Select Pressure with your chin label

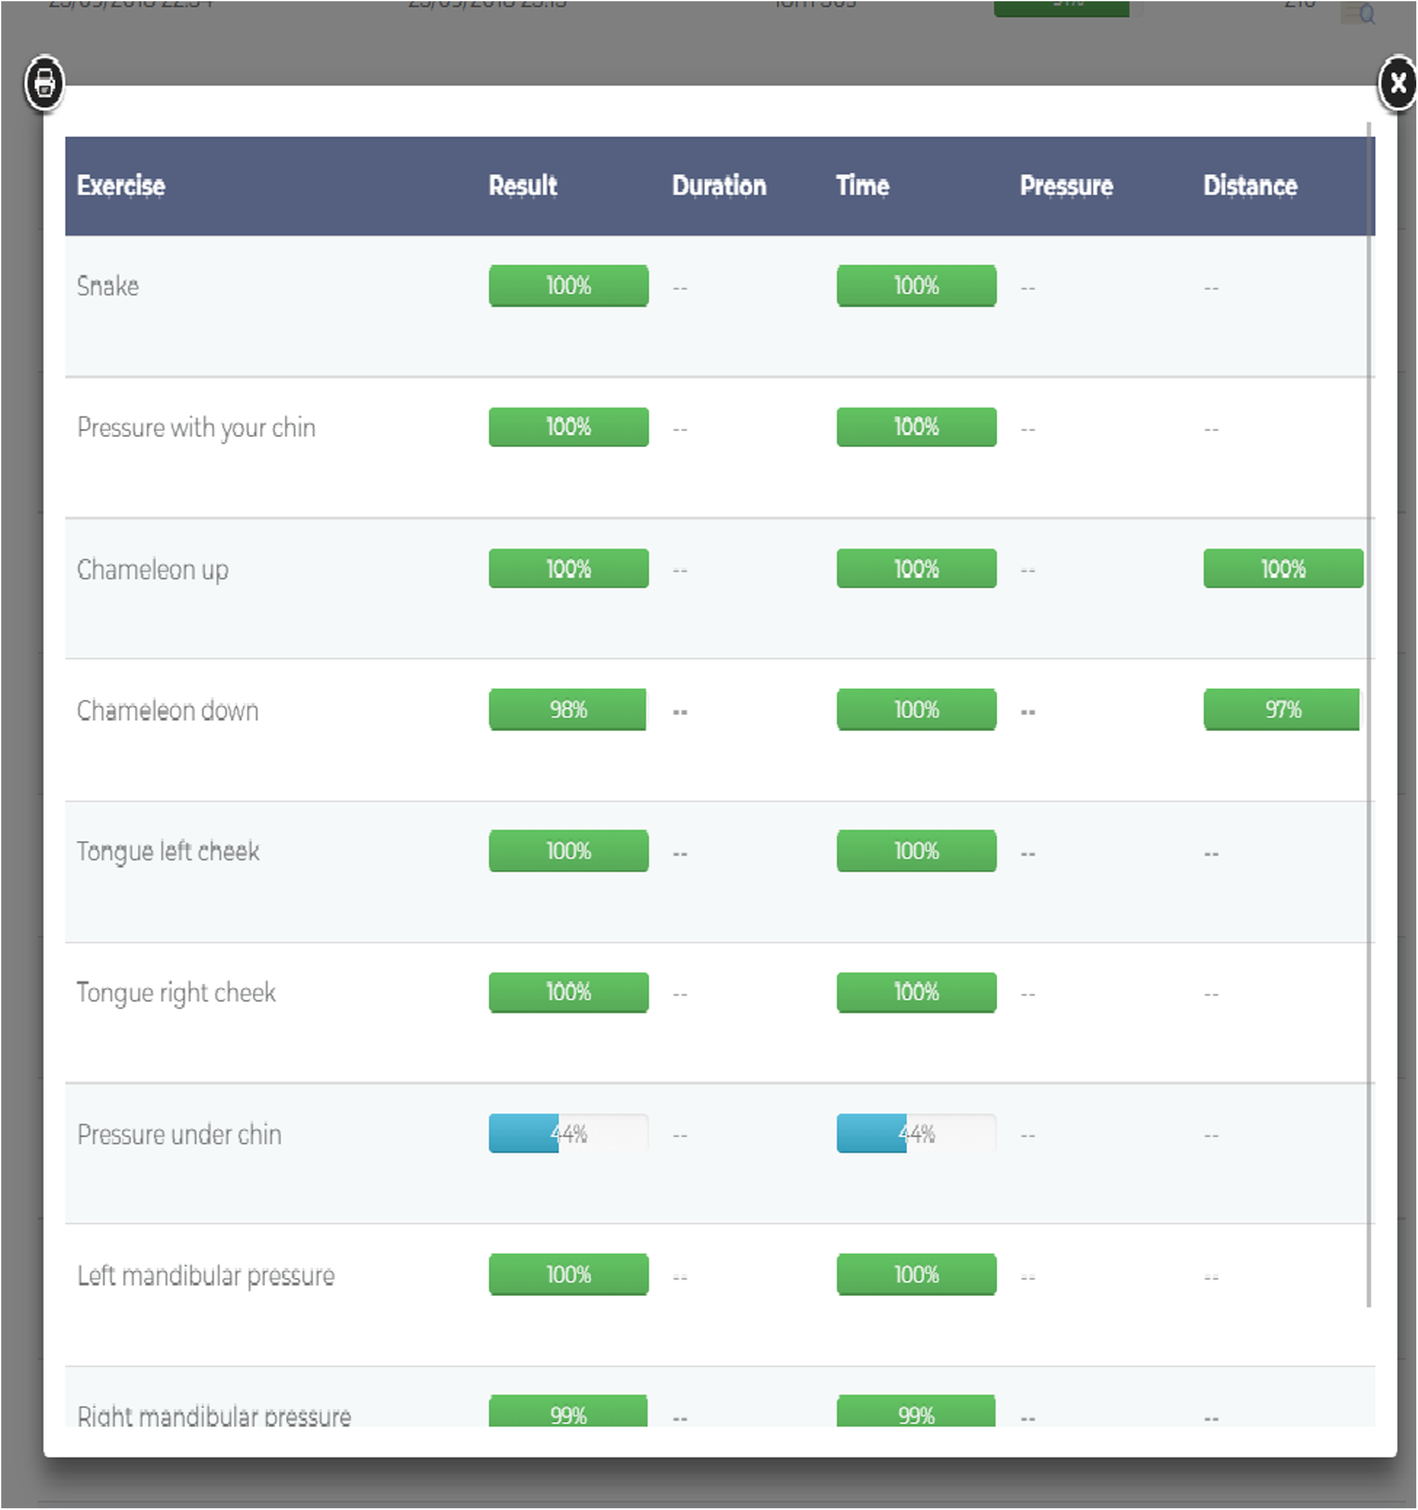point(196,428)
